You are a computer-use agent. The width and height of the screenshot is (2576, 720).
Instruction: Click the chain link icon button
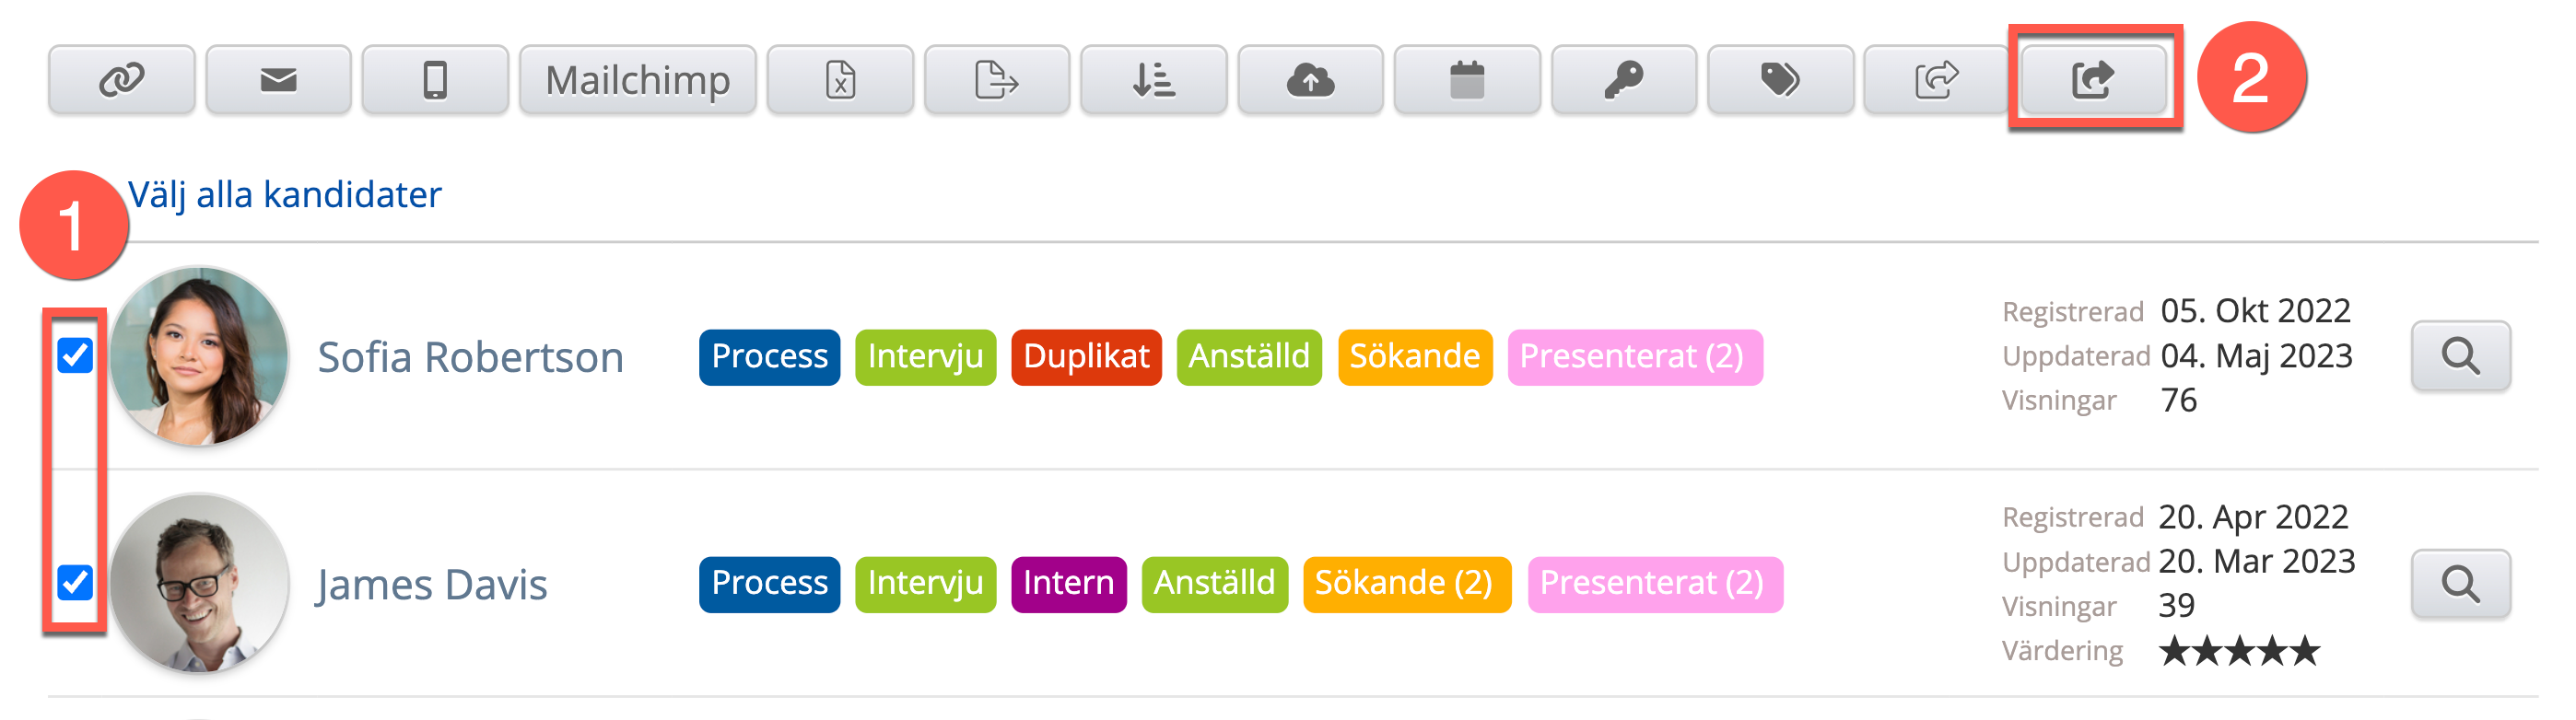click(121, 79)
